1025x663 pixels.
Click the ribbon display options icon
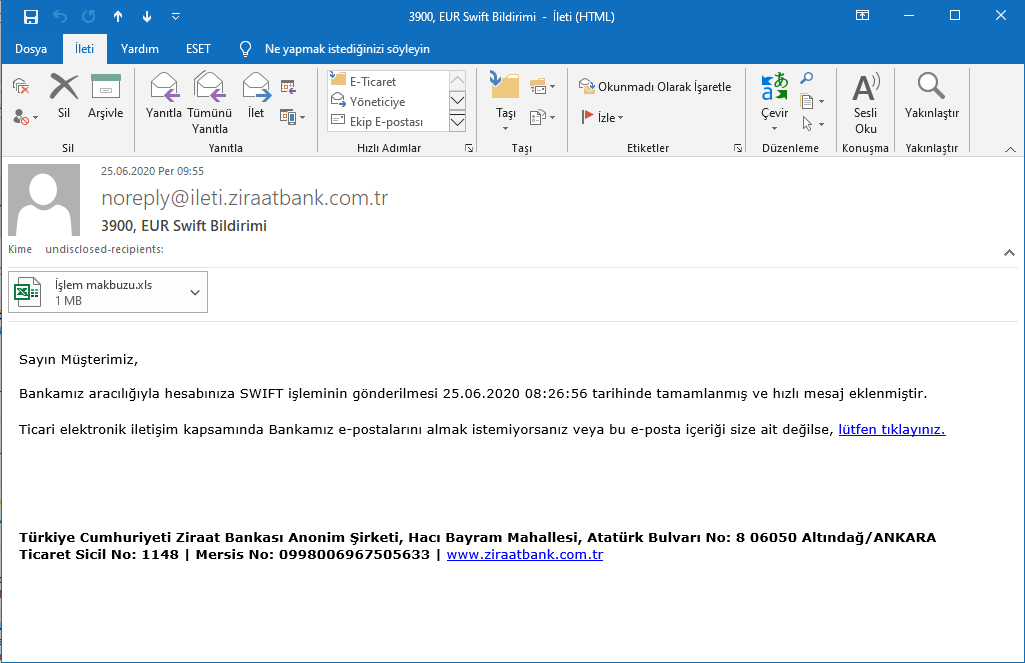pos(862,16)
